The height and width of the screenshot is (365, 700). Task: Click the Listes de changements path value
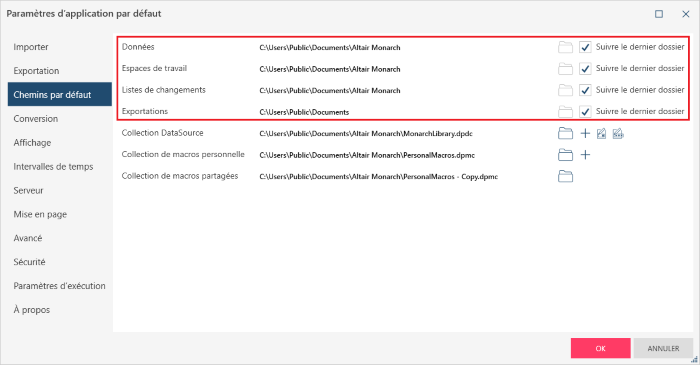coord(329,90)
